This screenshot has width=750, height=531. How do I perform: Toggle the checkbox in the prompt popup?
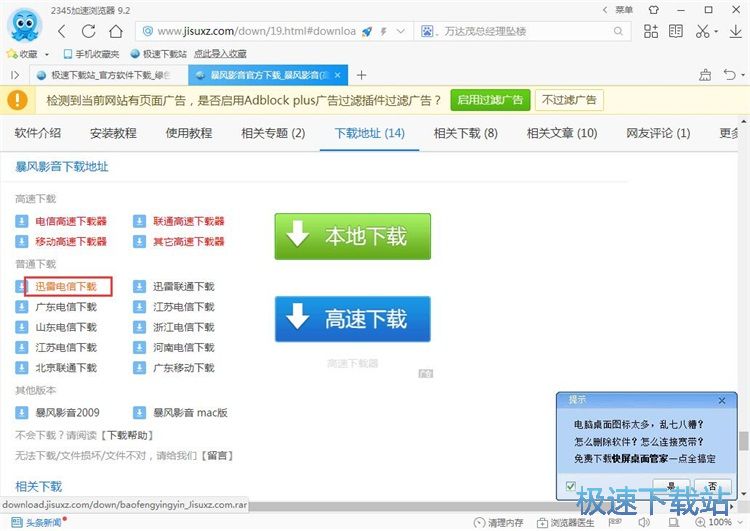pyautogui.click(x=571, y=486)
